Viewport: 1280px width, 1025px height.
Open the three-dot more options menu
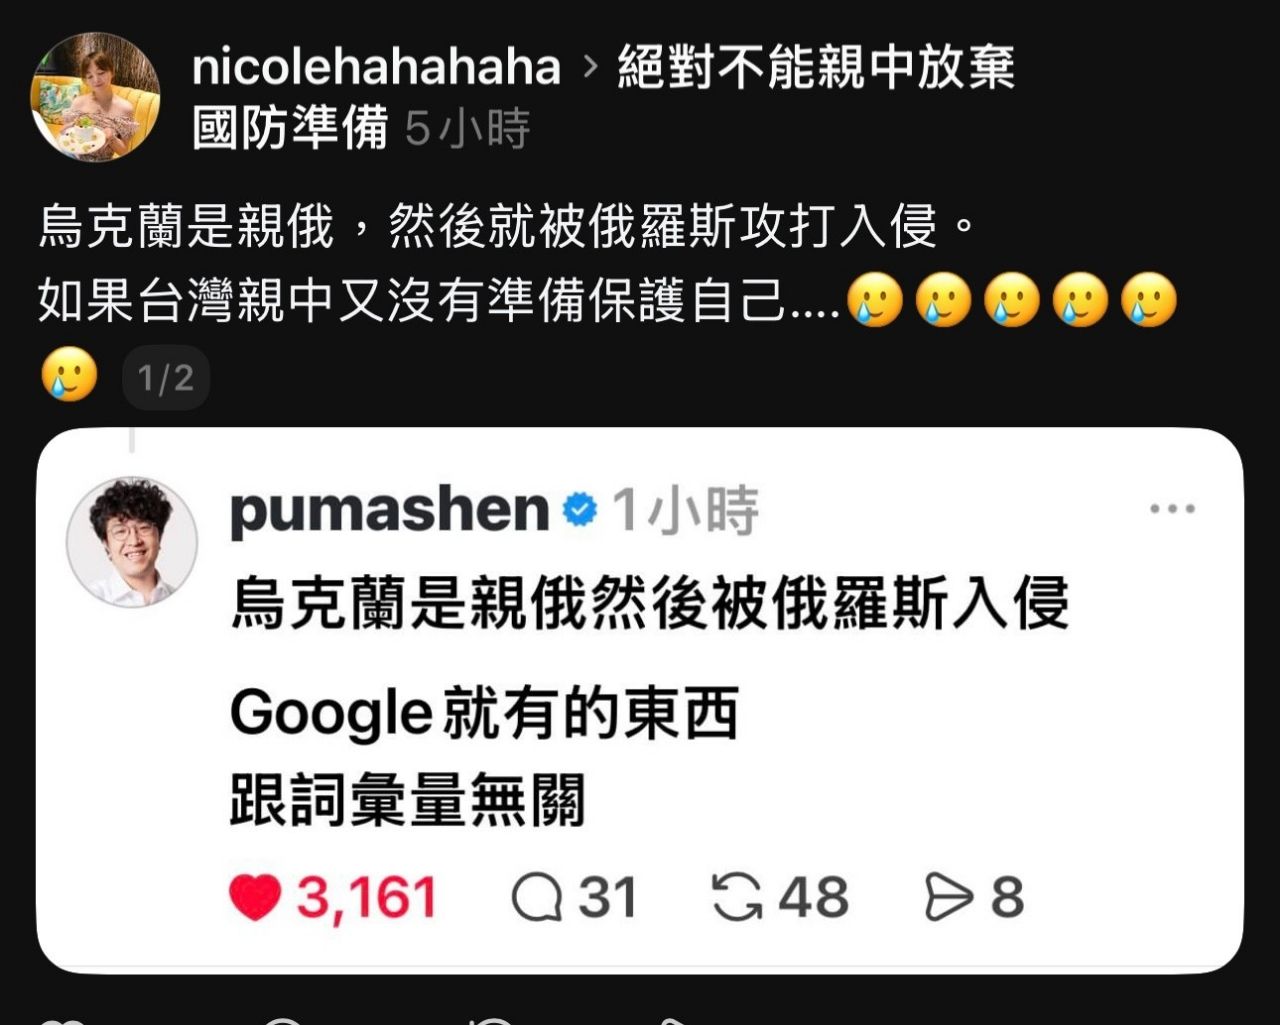click(x=1172, y=509)
